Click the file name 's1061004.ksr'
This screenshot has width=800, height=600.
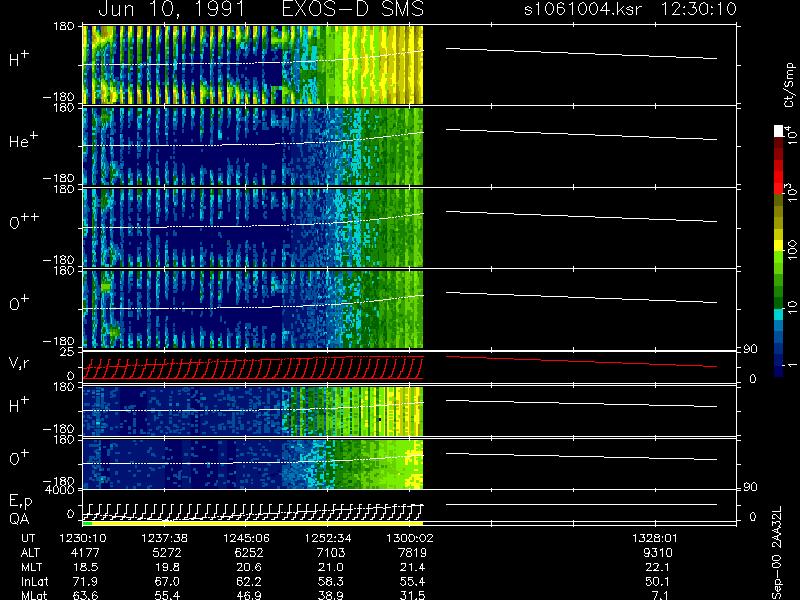pyautogui.click(x=583, y=9)
